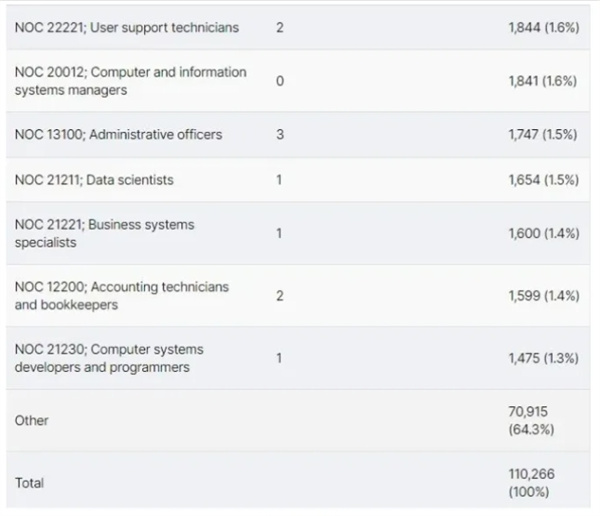Select NOC 12200 Accounting technicians and bookkeepers
The height and width of the screenshot is (516, 600).
[x=122, y=296]
